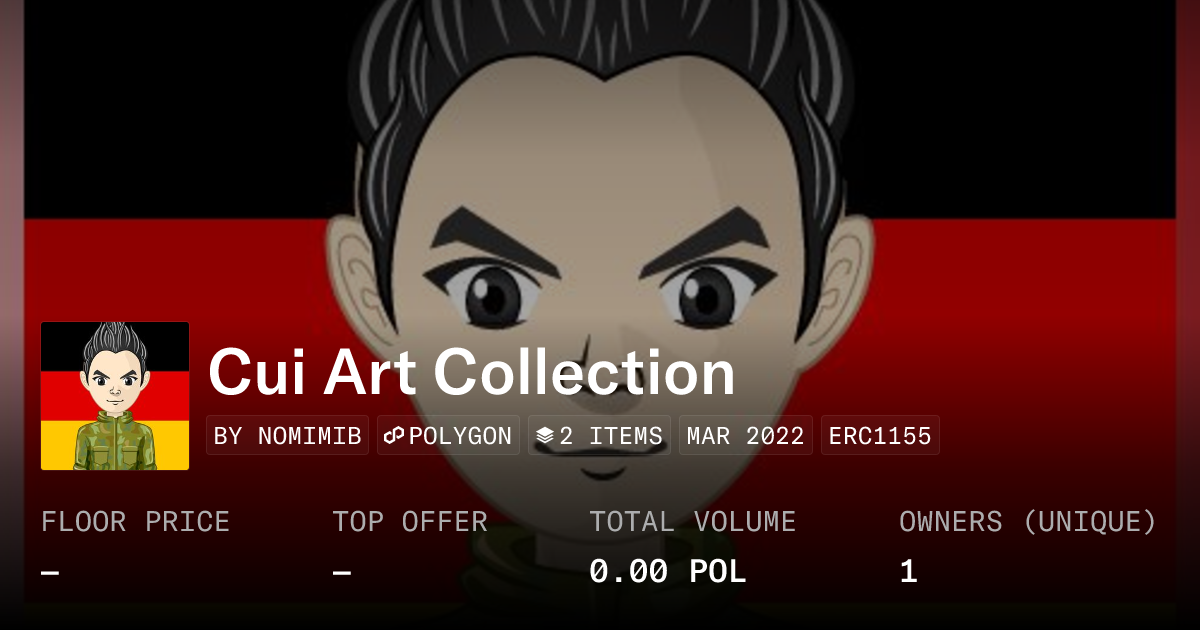Click the top offer dash value

342,572
